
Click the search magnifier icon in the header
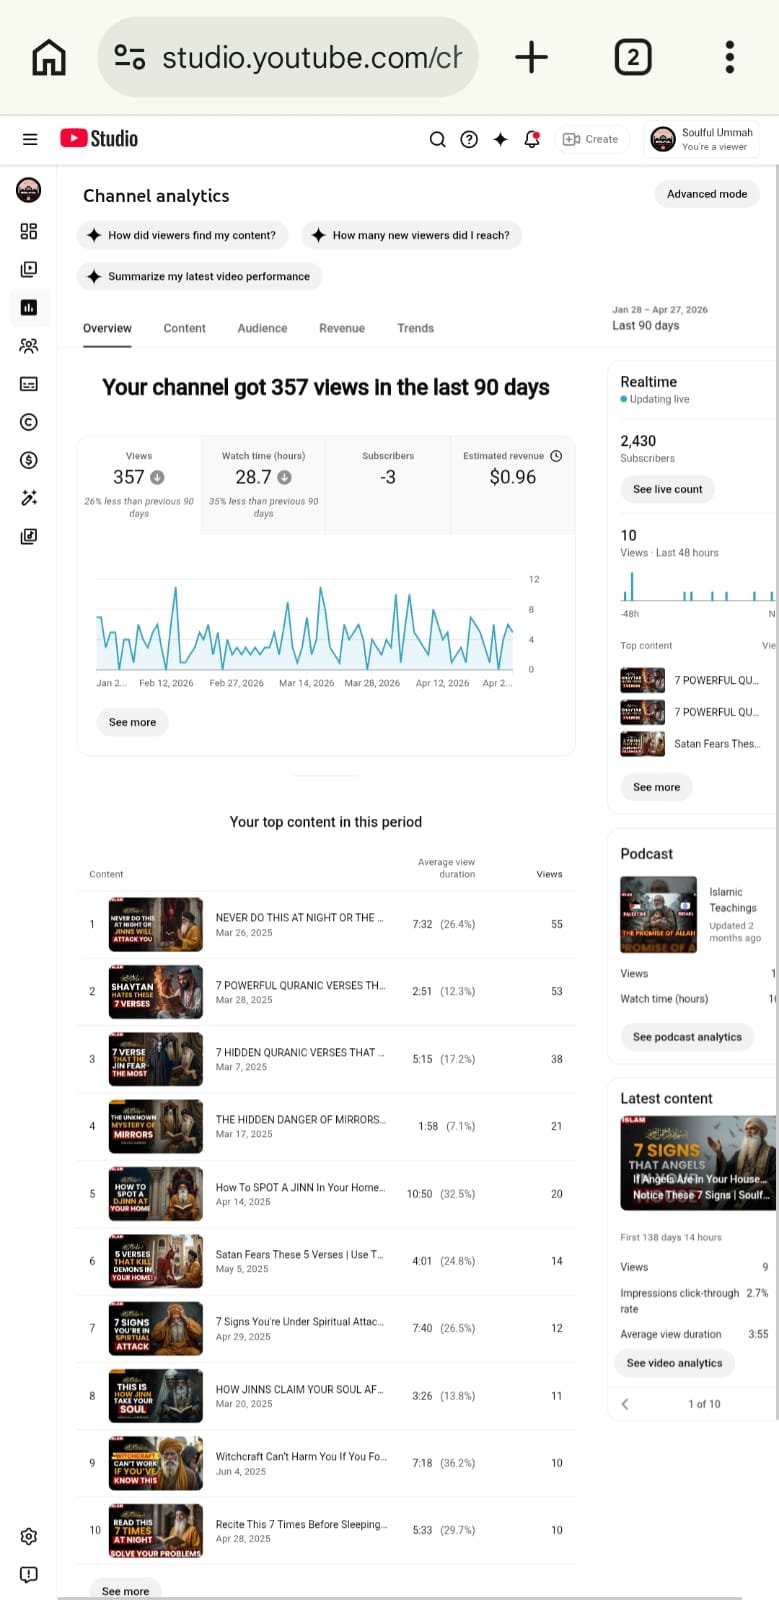point(437,139)
